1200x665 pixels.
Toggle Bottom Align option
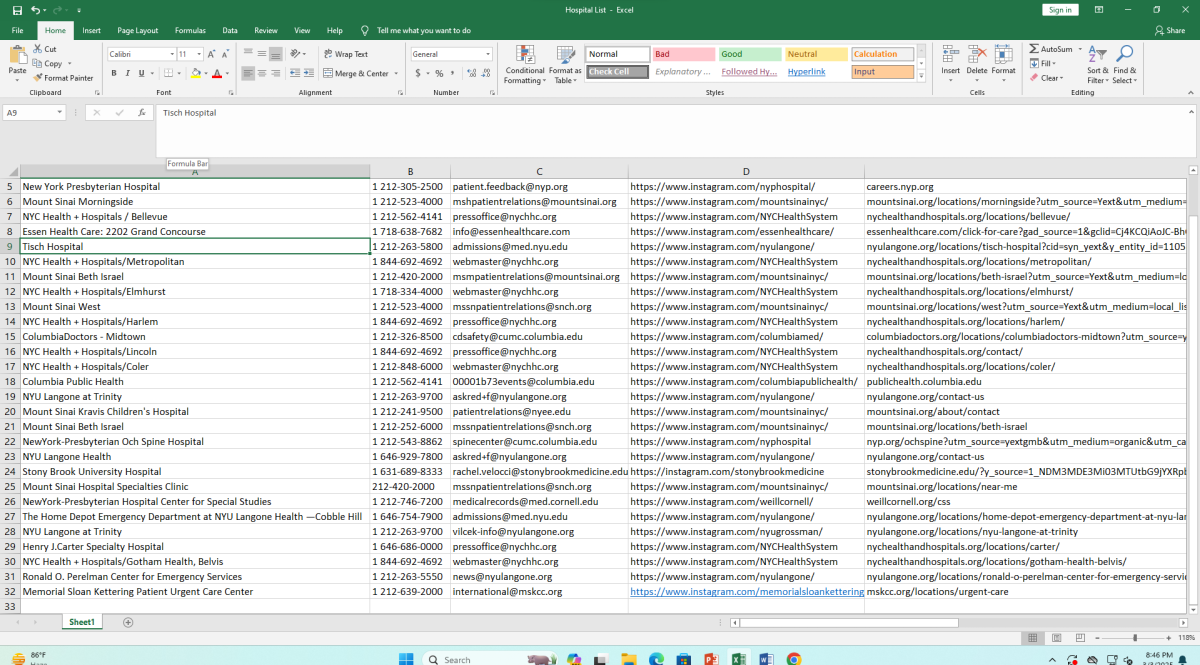(x=276, y=54)
